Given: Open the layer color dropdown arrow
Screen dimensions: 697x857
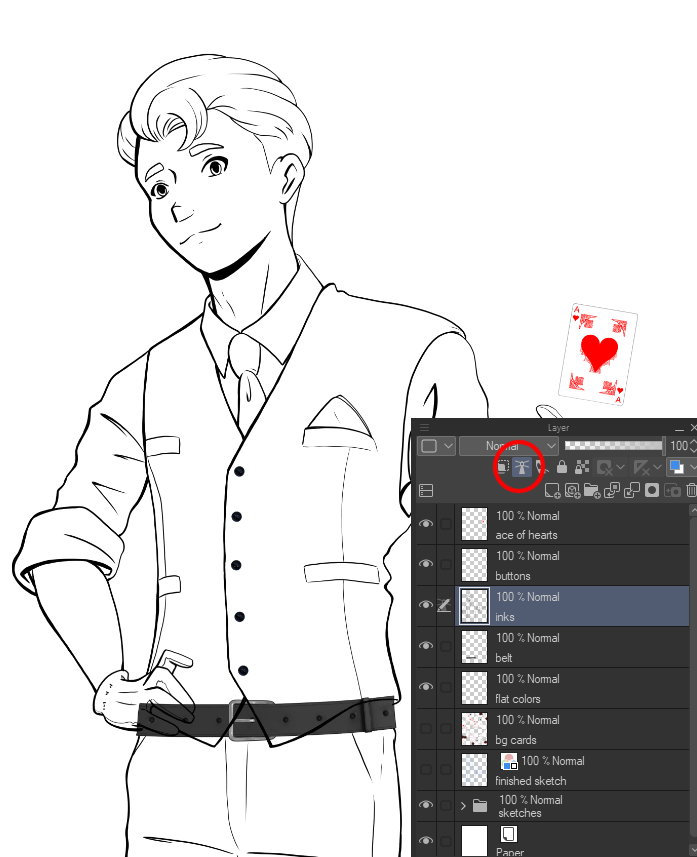Looking at the screenshot, I should point(693,467).
